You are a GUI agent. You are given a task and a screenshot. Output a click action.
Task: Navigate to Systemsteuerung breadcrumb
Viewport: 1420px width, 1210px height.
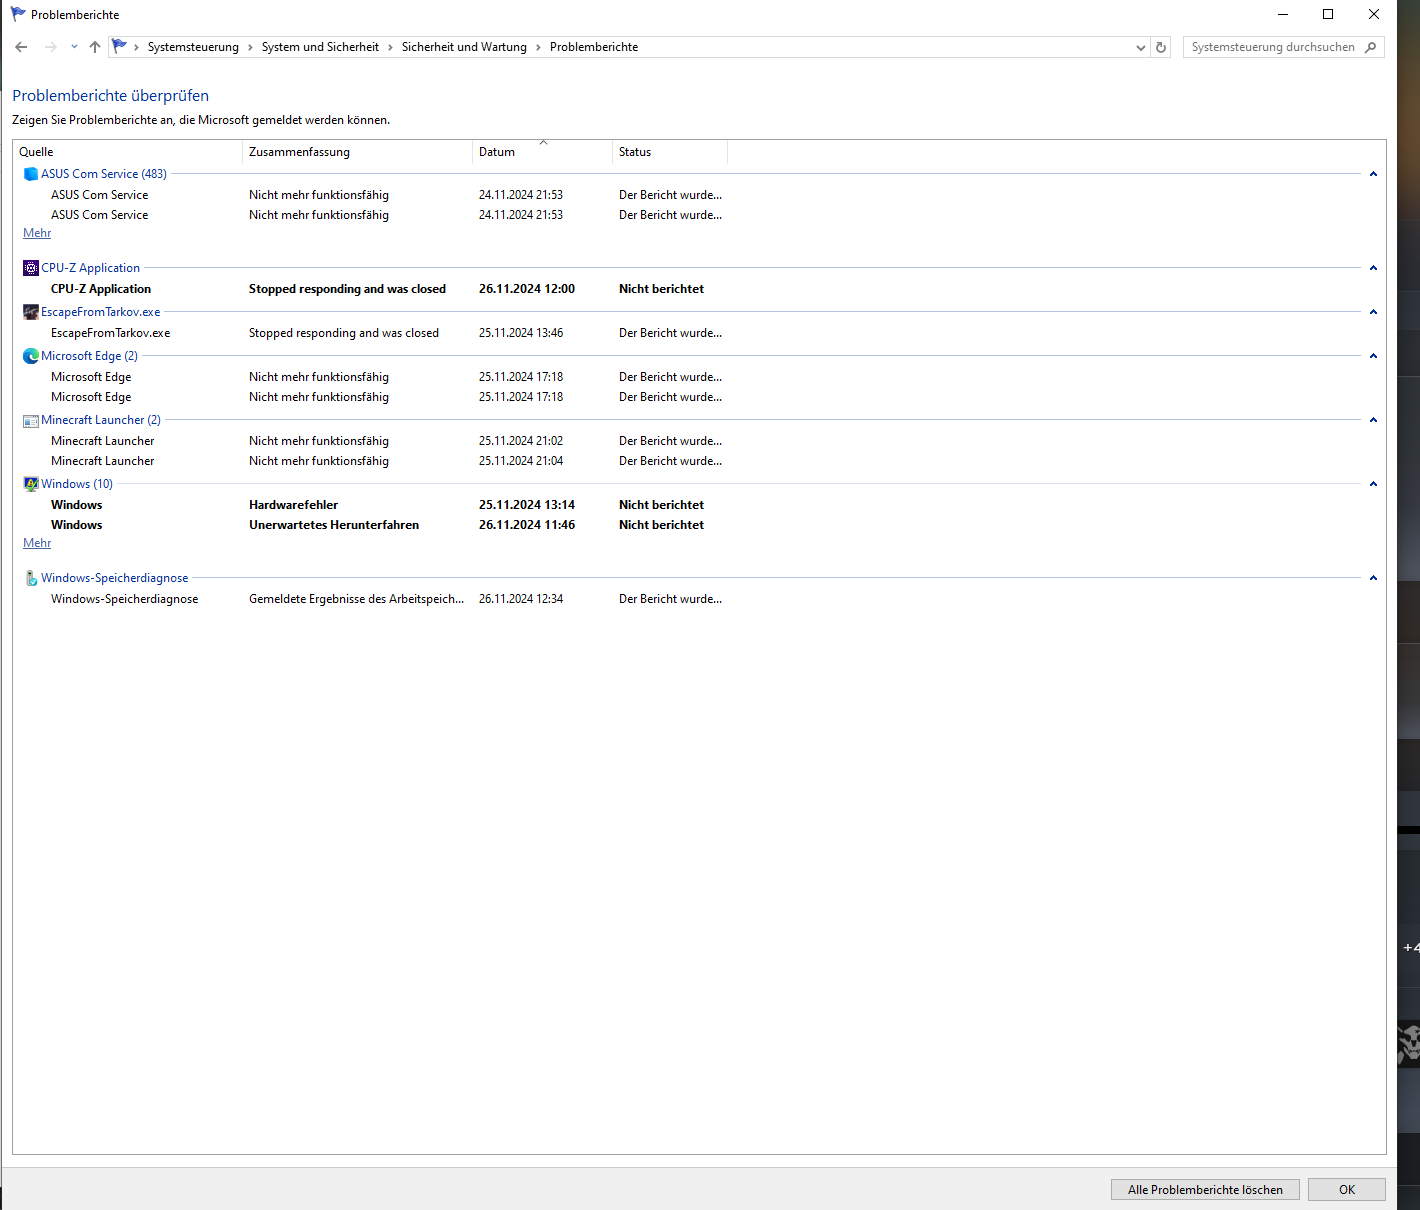[x=193, y=47]
